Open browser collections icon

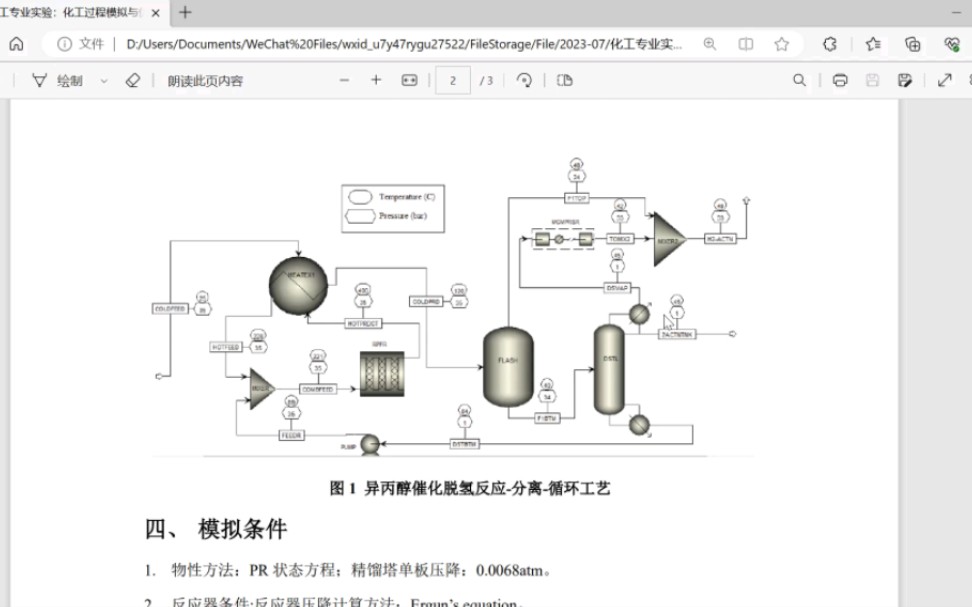[x=912, y=44]
